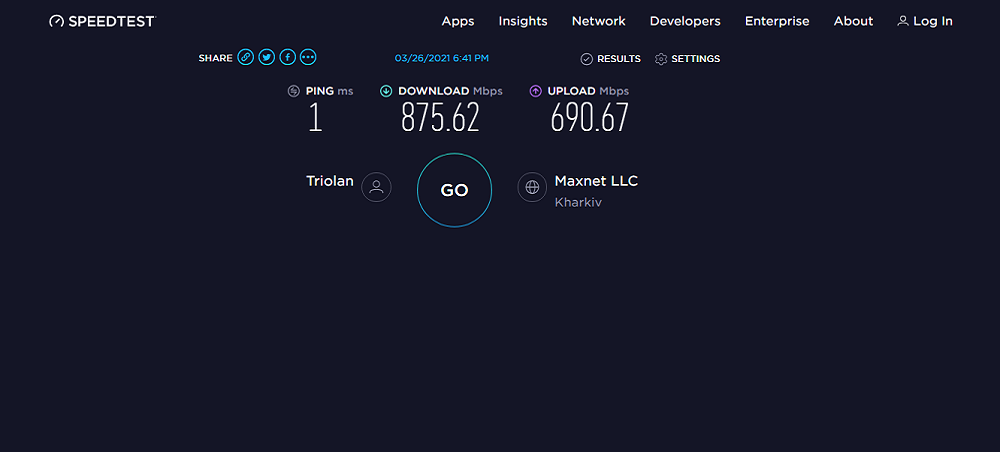The image size is (1000, 452).
Task: Open more share options ellipsis icon
Action: click(308, 57)
